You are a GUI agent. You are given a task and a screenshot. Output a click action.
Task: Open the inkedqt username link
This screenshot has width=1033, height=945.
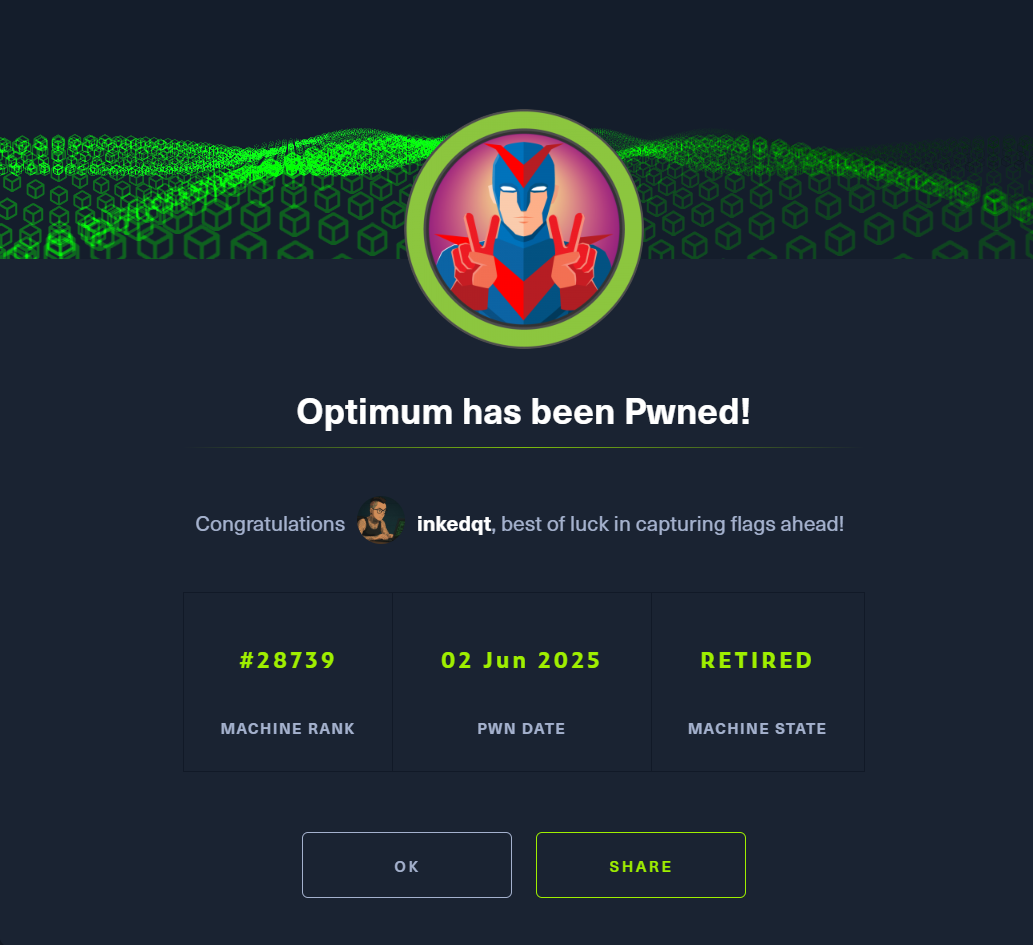click(454, 524)
